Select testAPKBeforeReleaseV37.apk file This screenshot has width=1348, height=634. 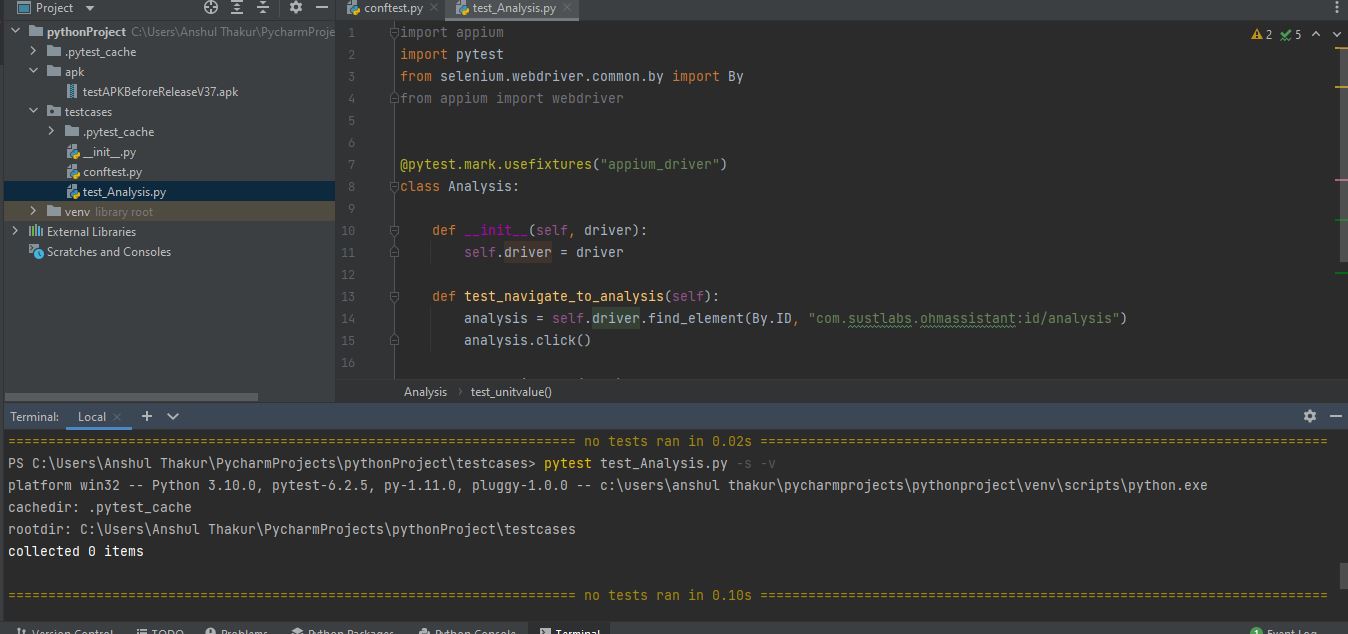point(160,92)
